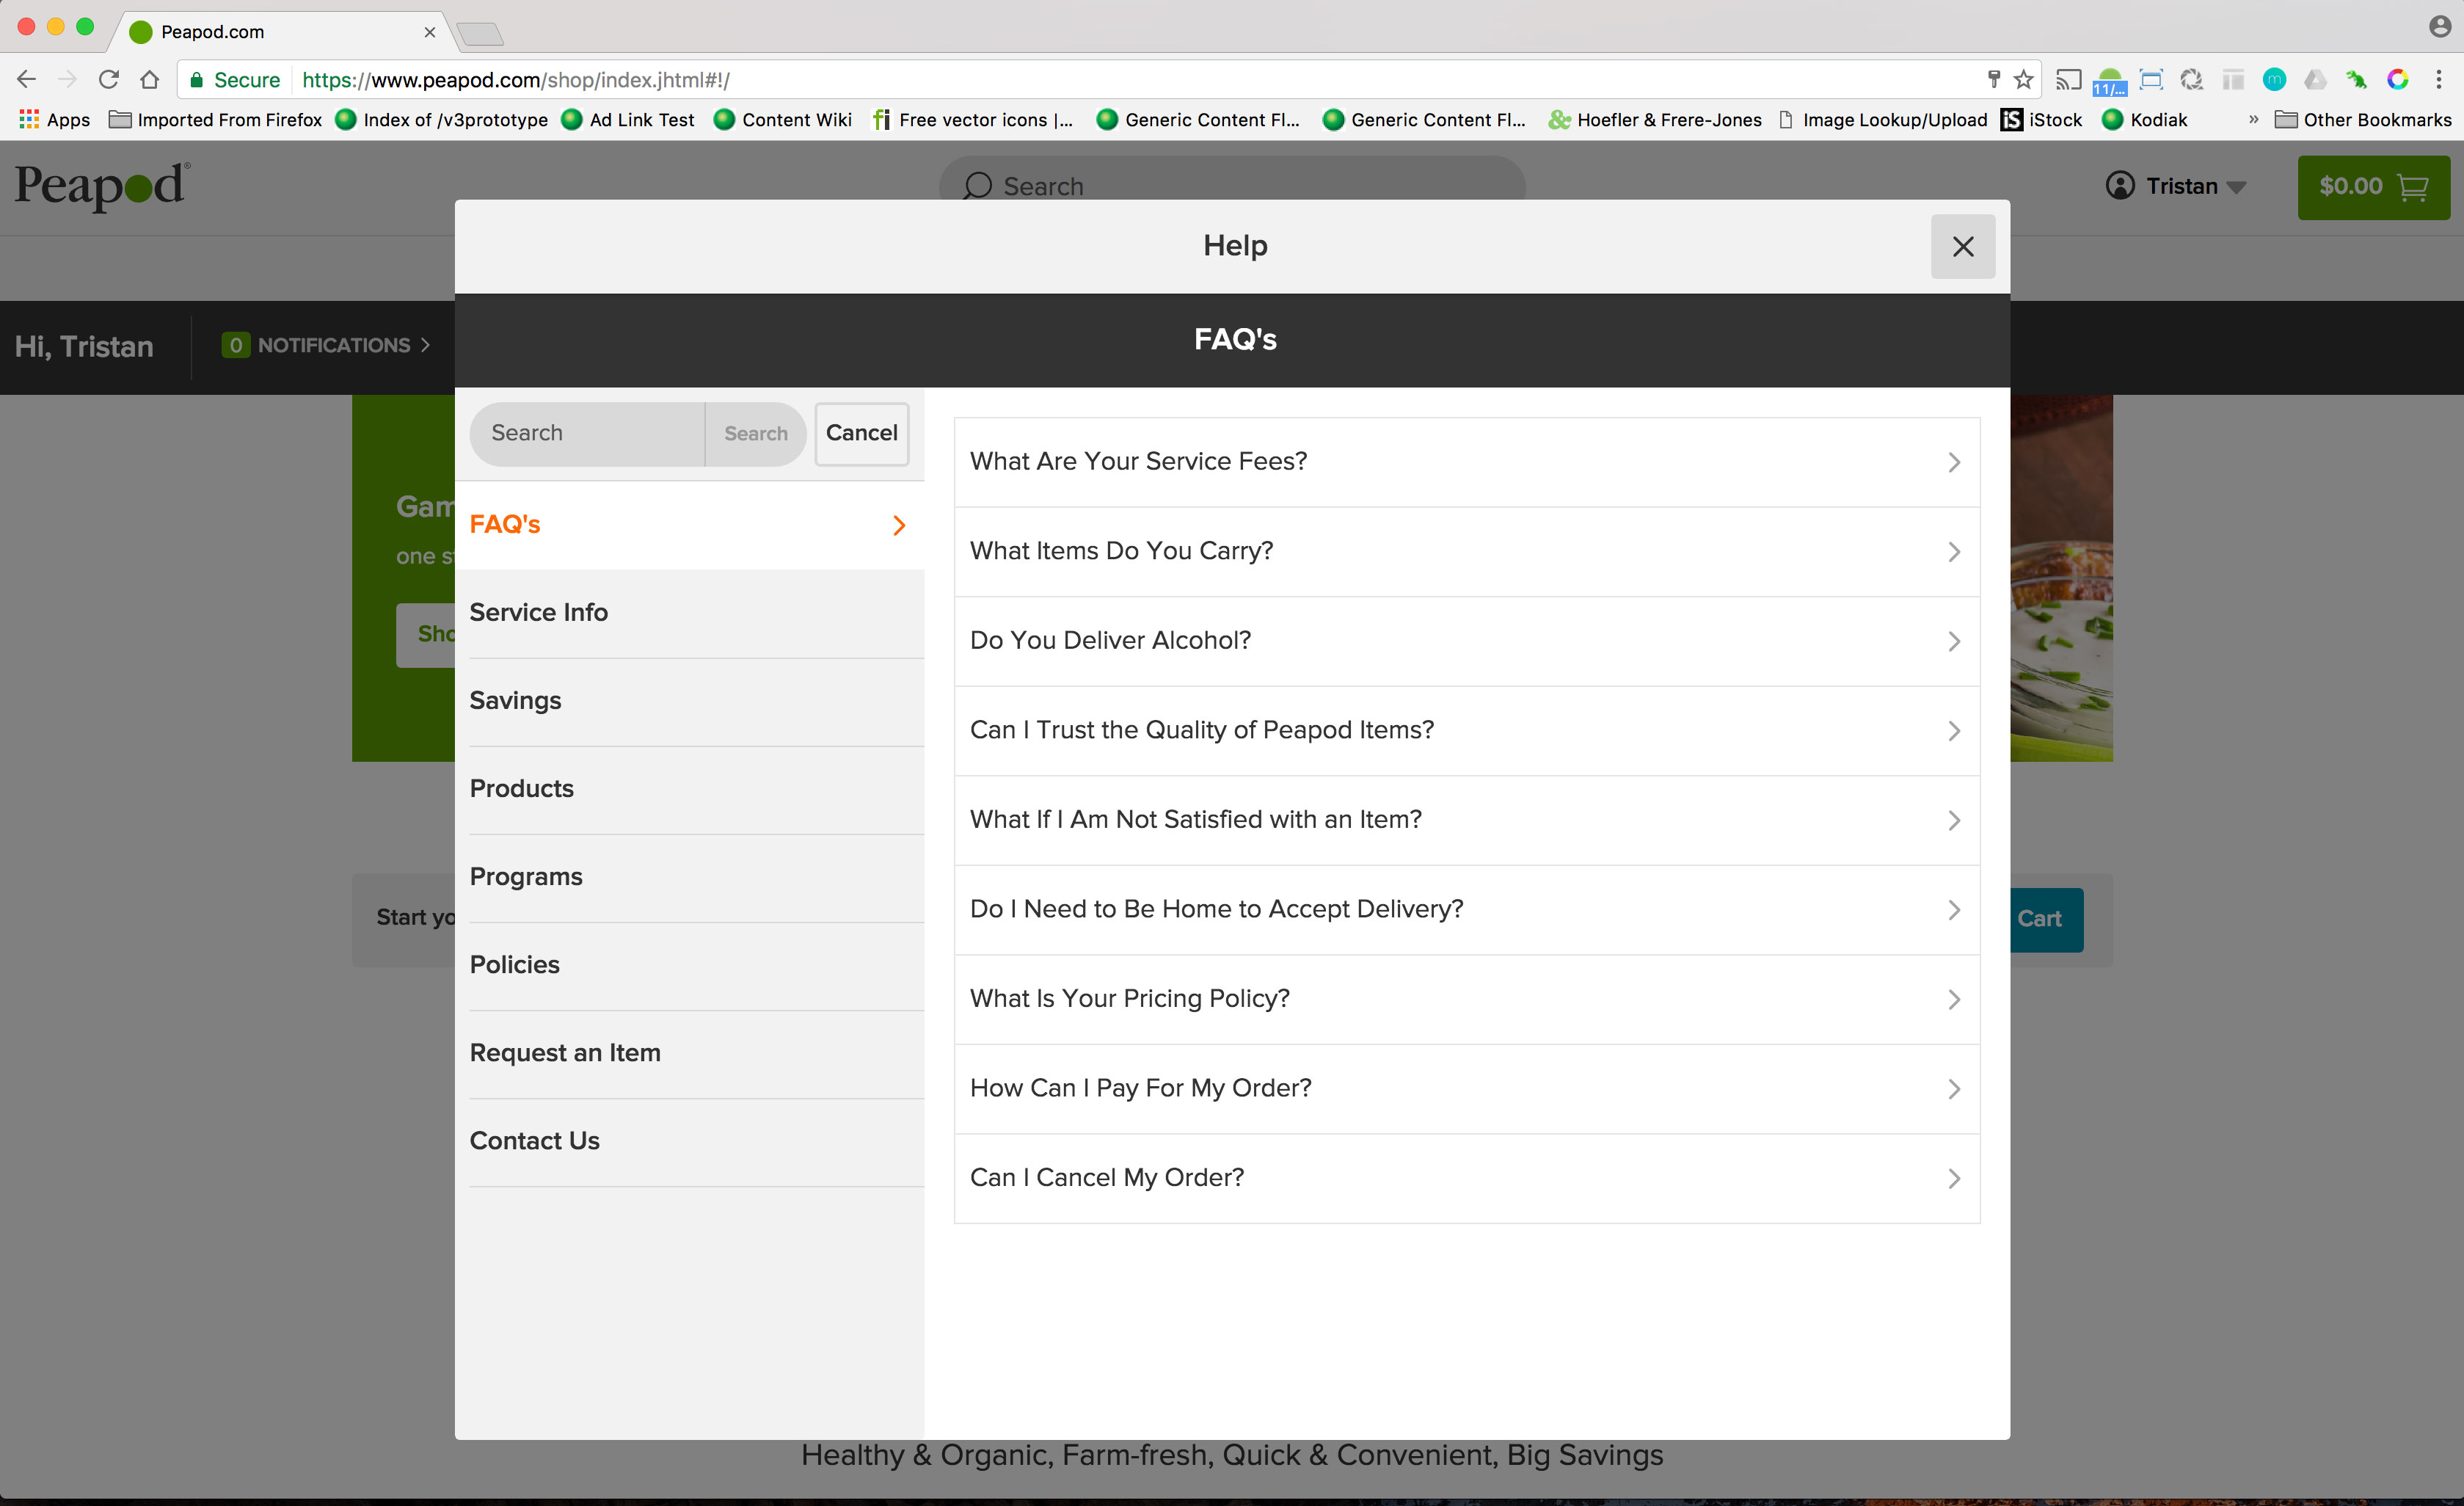Open the iStock bookmark

coord(2041,119)
